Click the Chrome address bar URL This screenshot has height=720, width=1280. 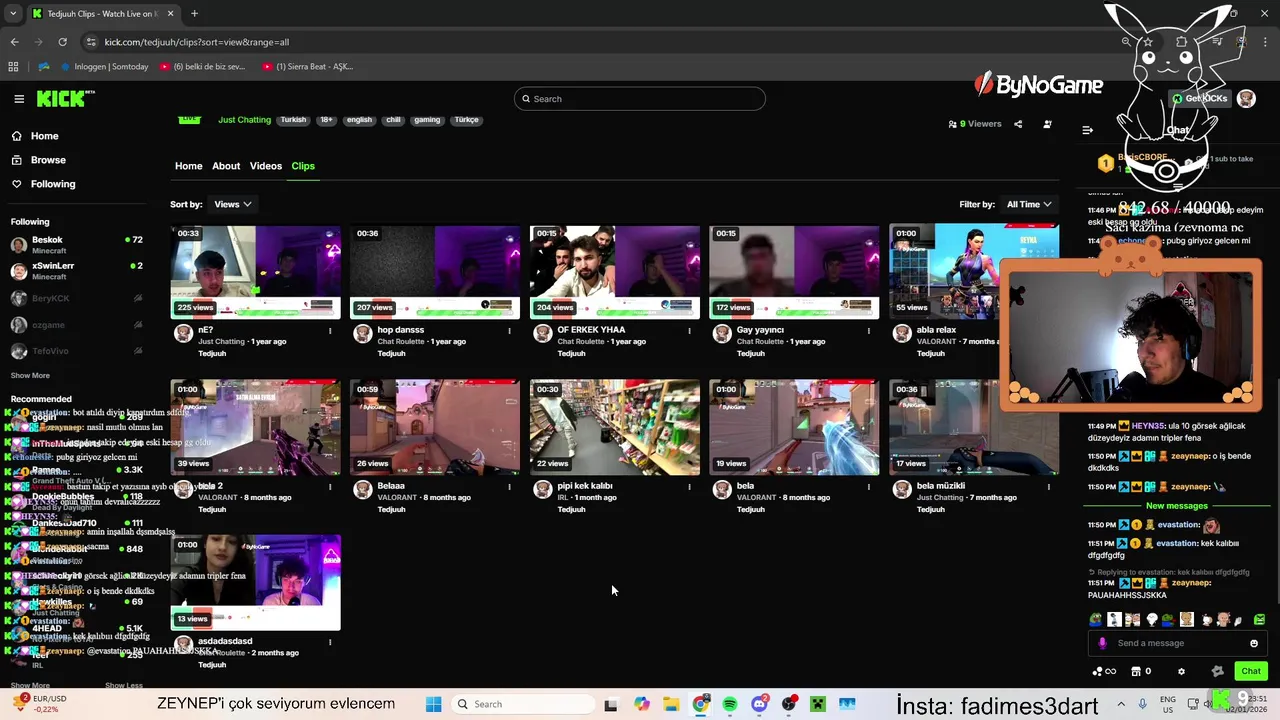(x=197, y=42)
